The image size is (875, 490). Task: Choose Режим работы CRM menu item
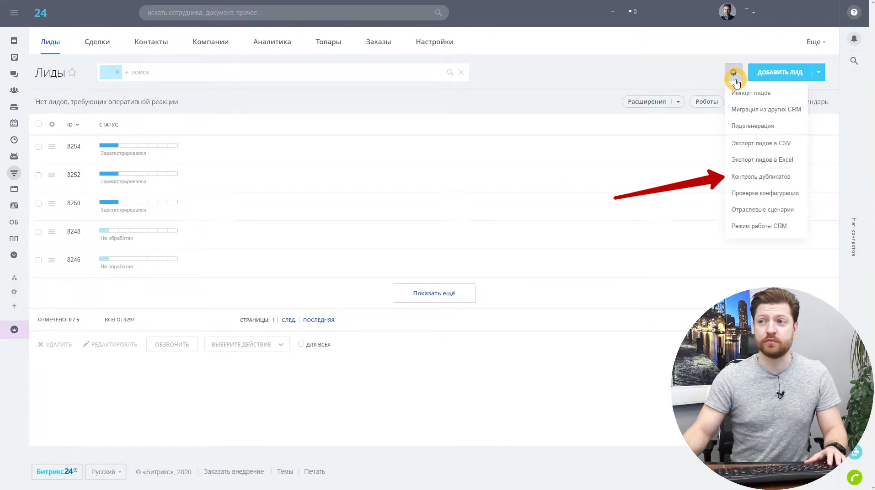tap(759, 226)
